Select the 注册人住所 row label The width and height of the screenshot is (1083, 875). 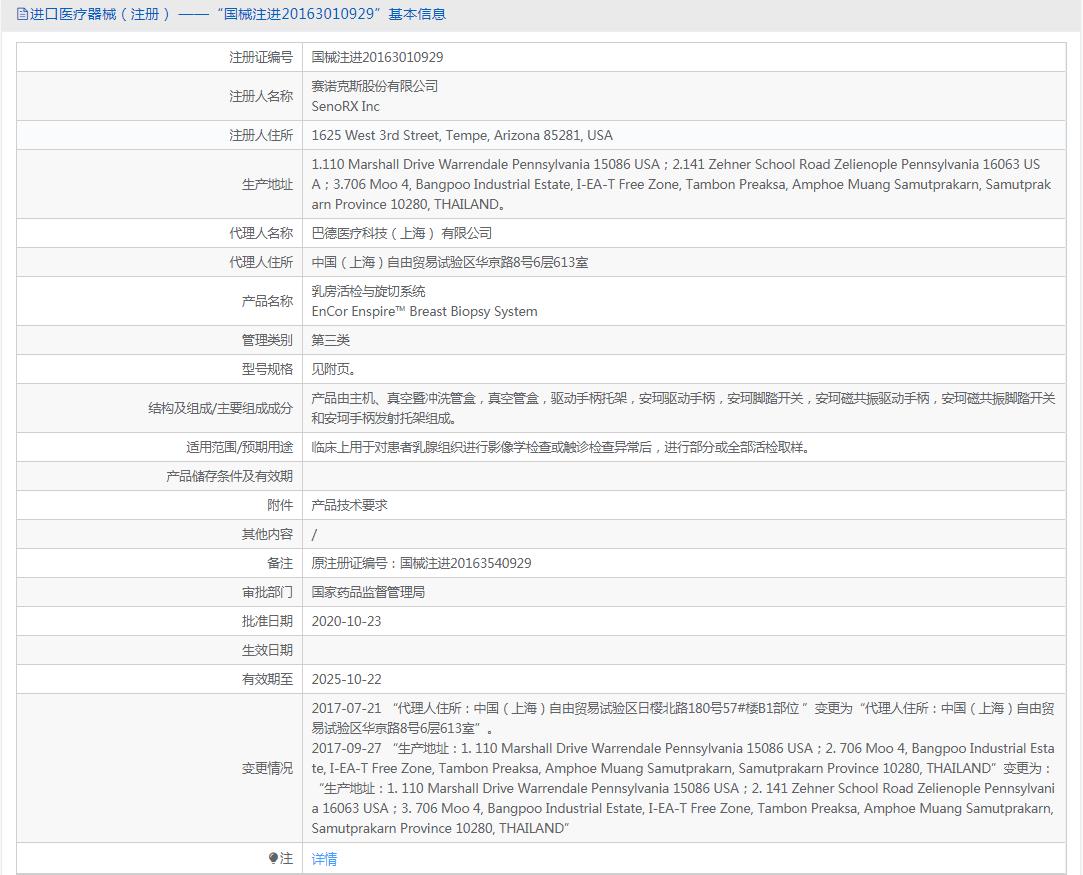coord(261,135)
